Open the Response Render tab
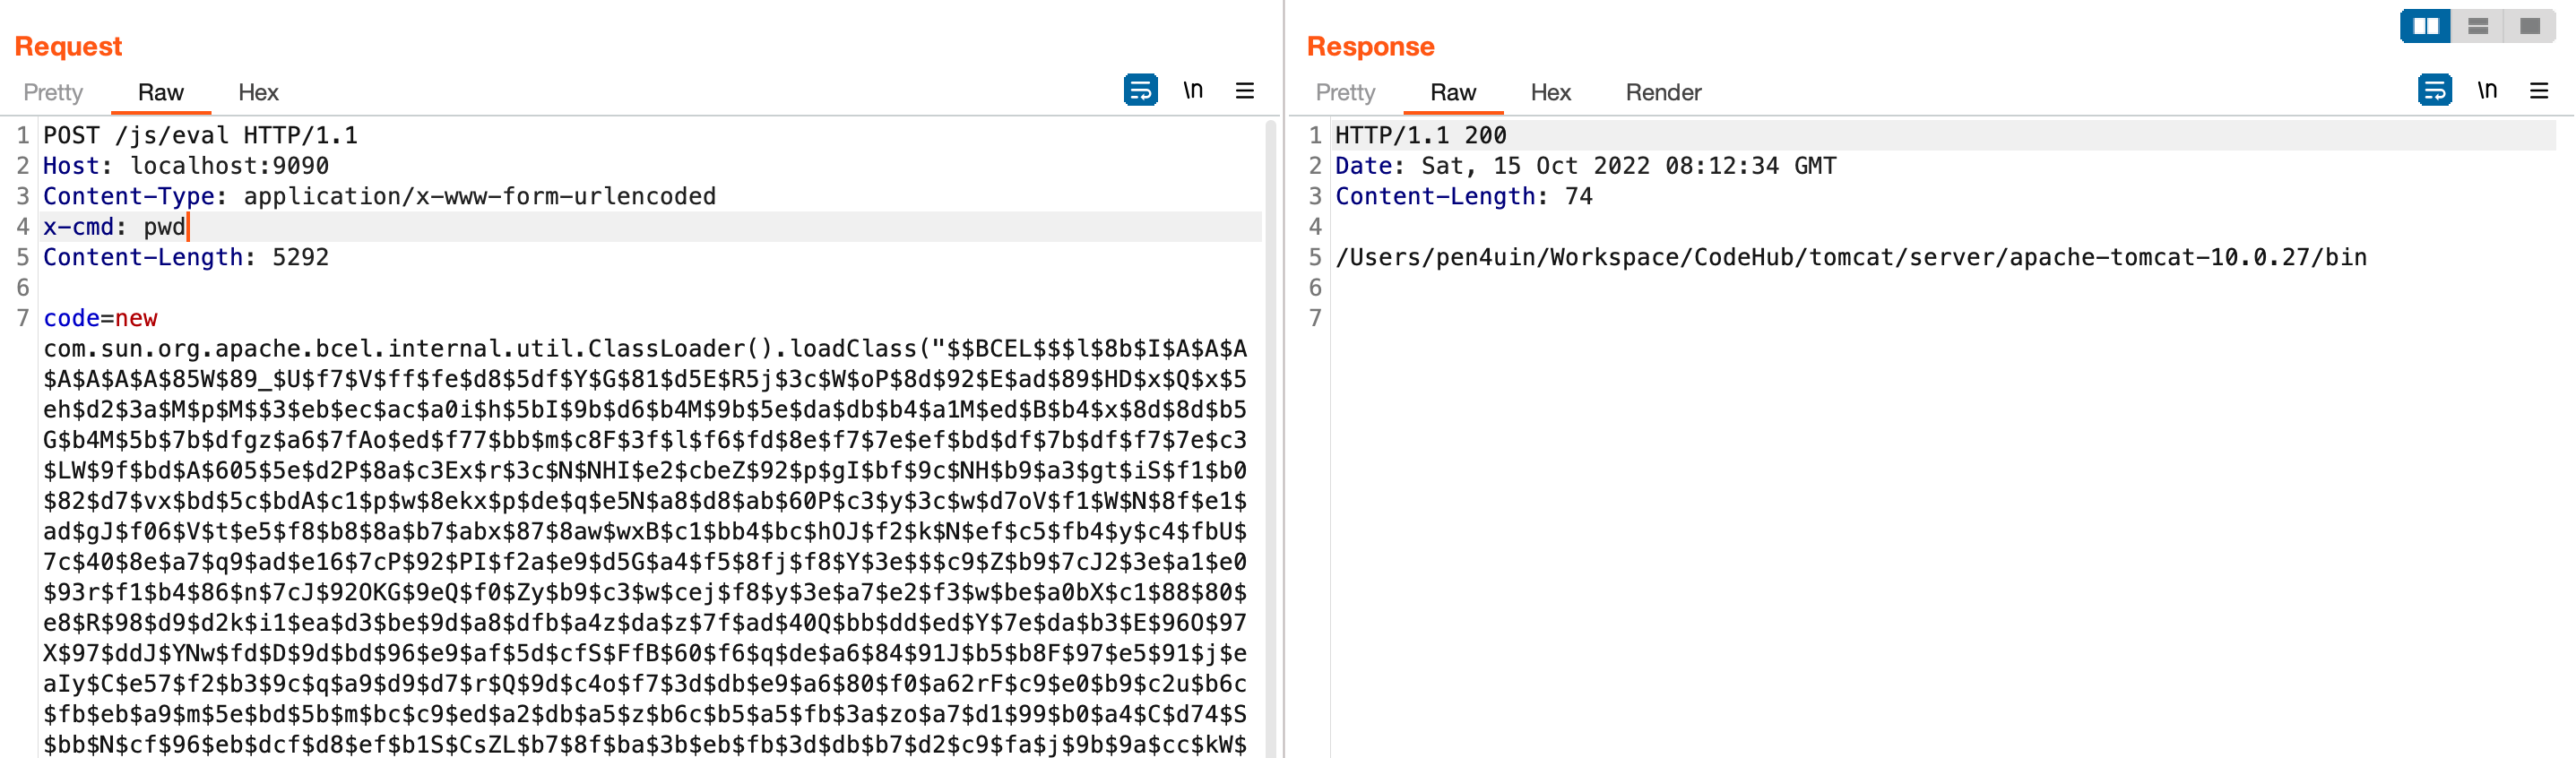Image resolution: width=2576 pixels, height=758 pixels. (x=1663, y=93)
